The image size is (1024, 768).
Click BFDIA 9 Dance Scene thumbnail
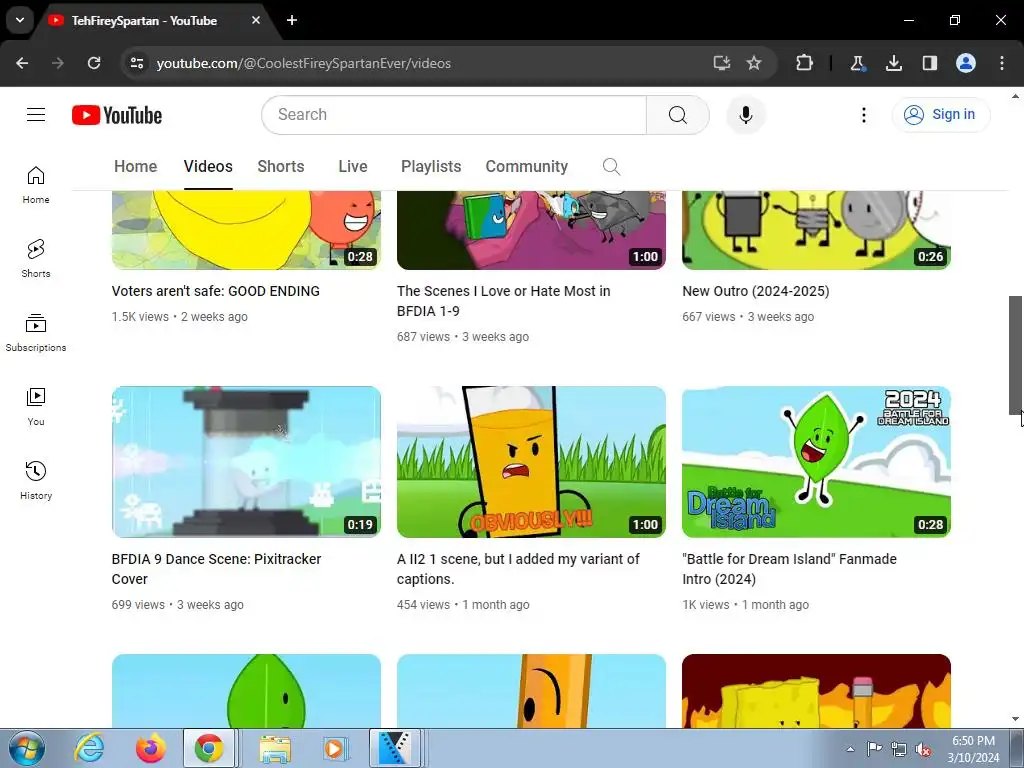(x=246, y=462)
